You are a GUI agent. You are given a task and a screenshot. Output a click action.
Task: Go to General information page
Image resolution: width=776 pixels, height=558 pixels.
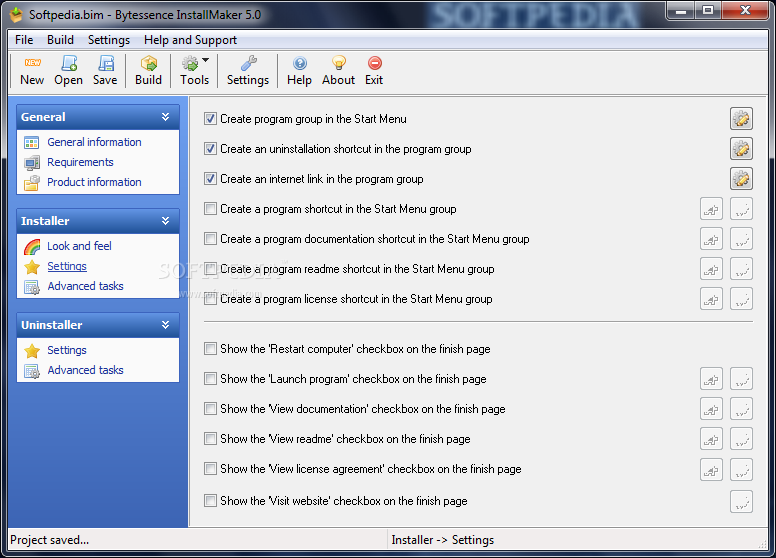pyautogui.click(x=95, y=142)
